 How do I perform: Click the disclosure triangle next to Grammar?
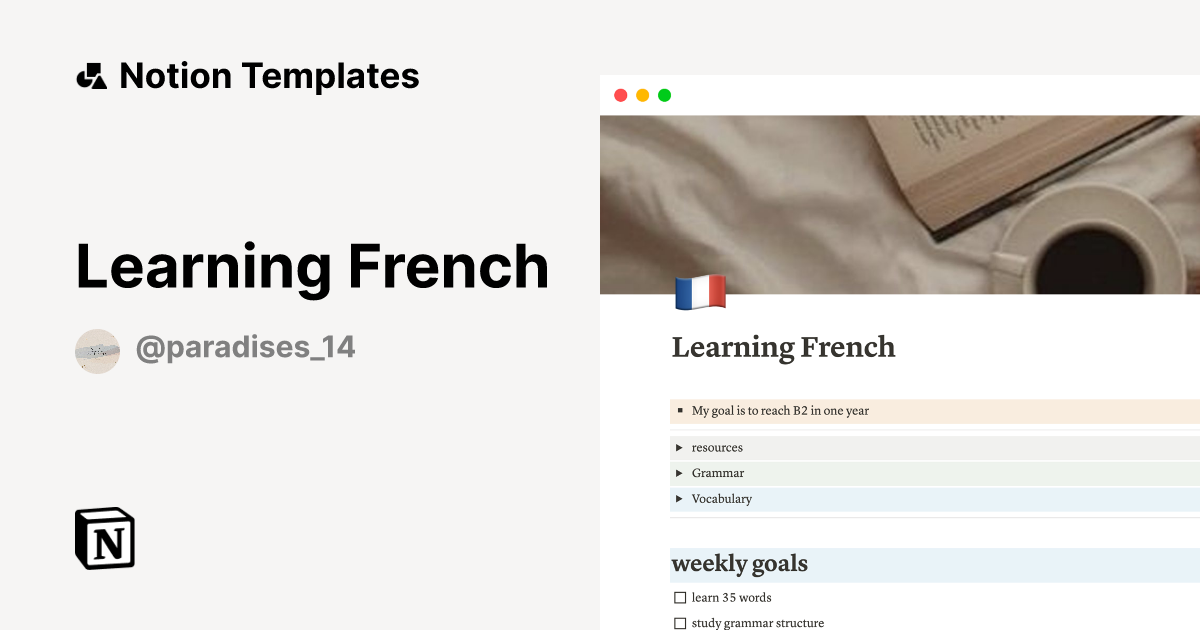click(x=679, y=472)
